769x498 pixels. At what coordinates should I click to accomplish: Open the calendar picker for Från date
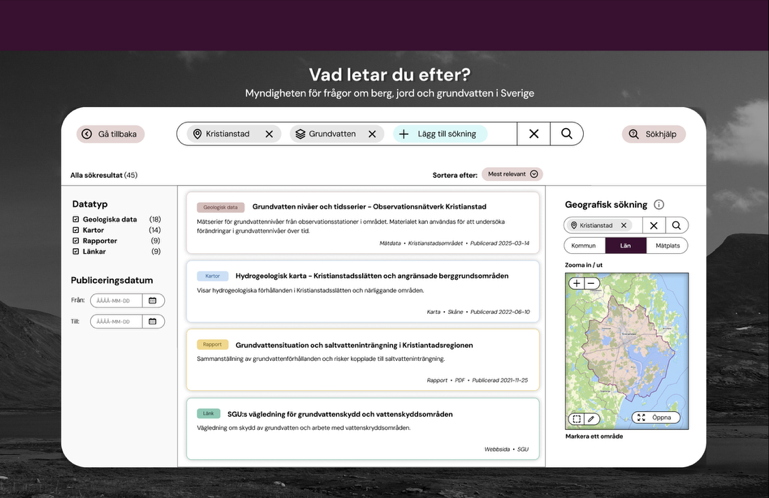(153, 300)
